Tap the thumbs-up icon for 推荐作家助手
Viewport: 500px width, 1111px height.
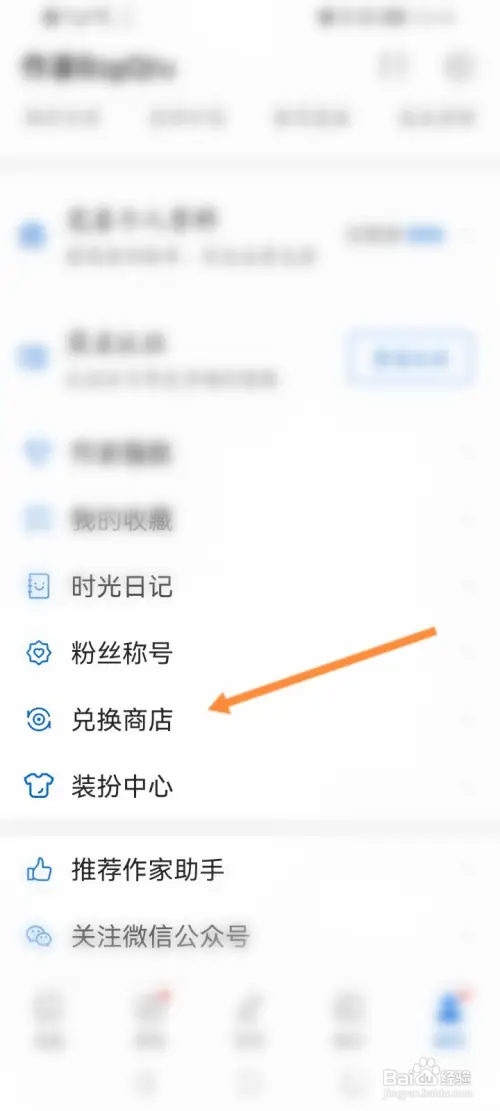click(39, 869)
